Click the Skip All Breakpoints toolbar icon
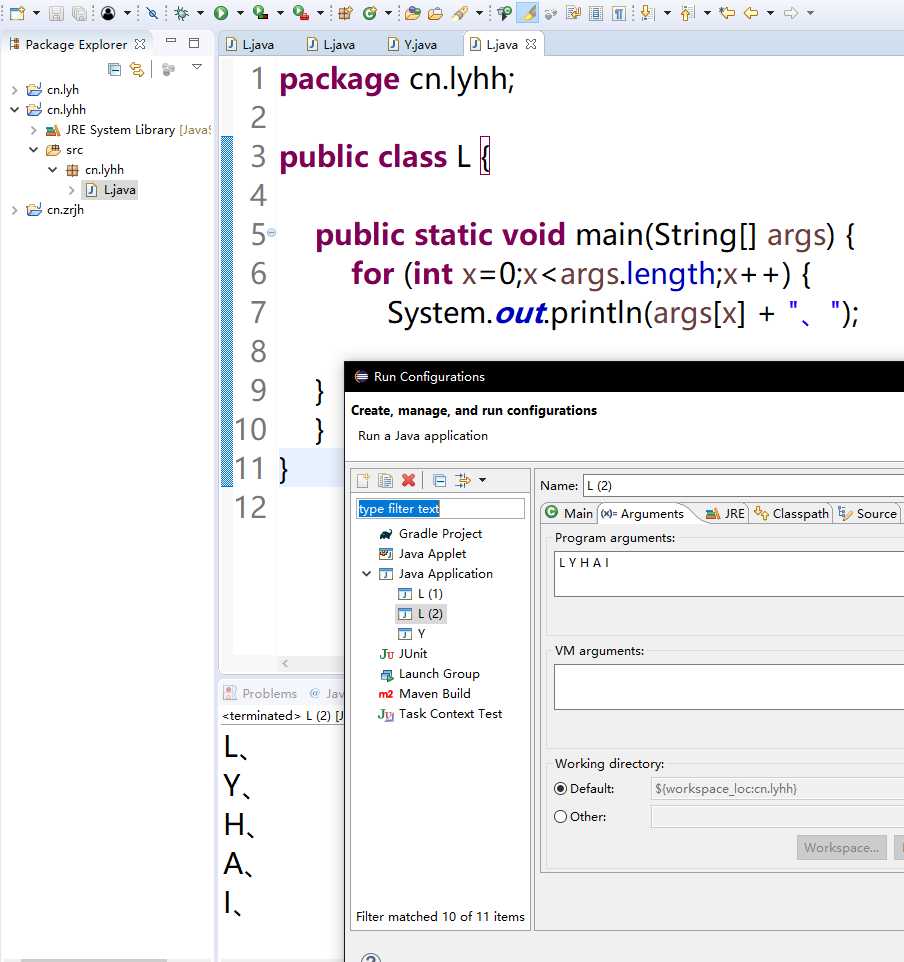This screenshot has width=904, height=962. pyautogui.click(x=152, y=13)
